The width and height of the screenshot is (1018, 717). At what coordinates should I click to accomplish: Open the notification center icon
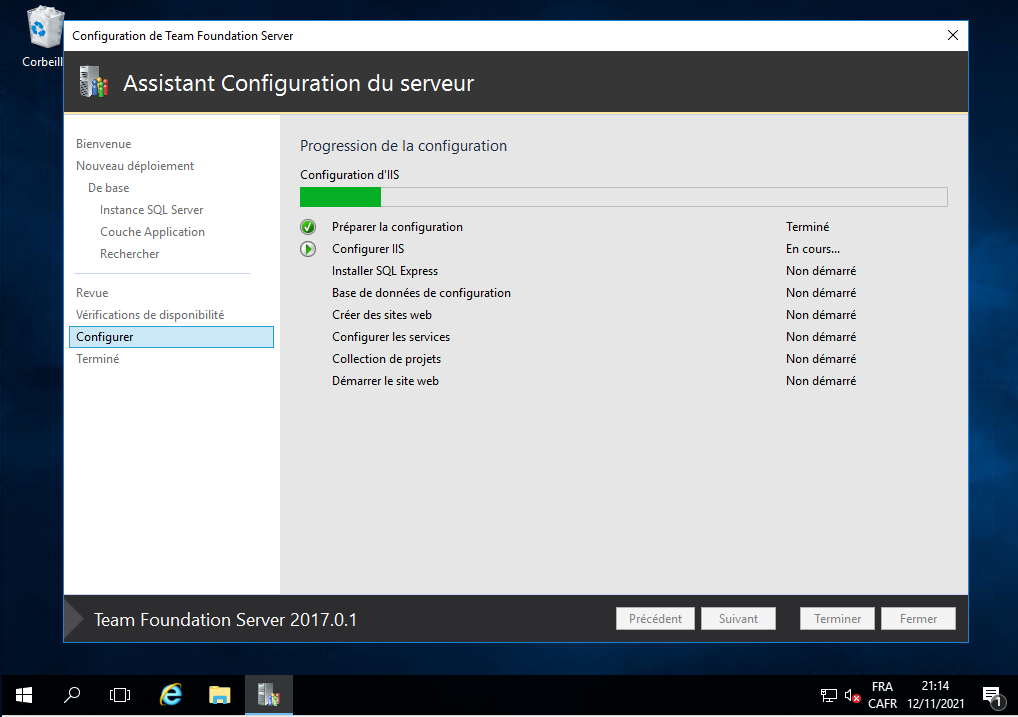[992, 695]
